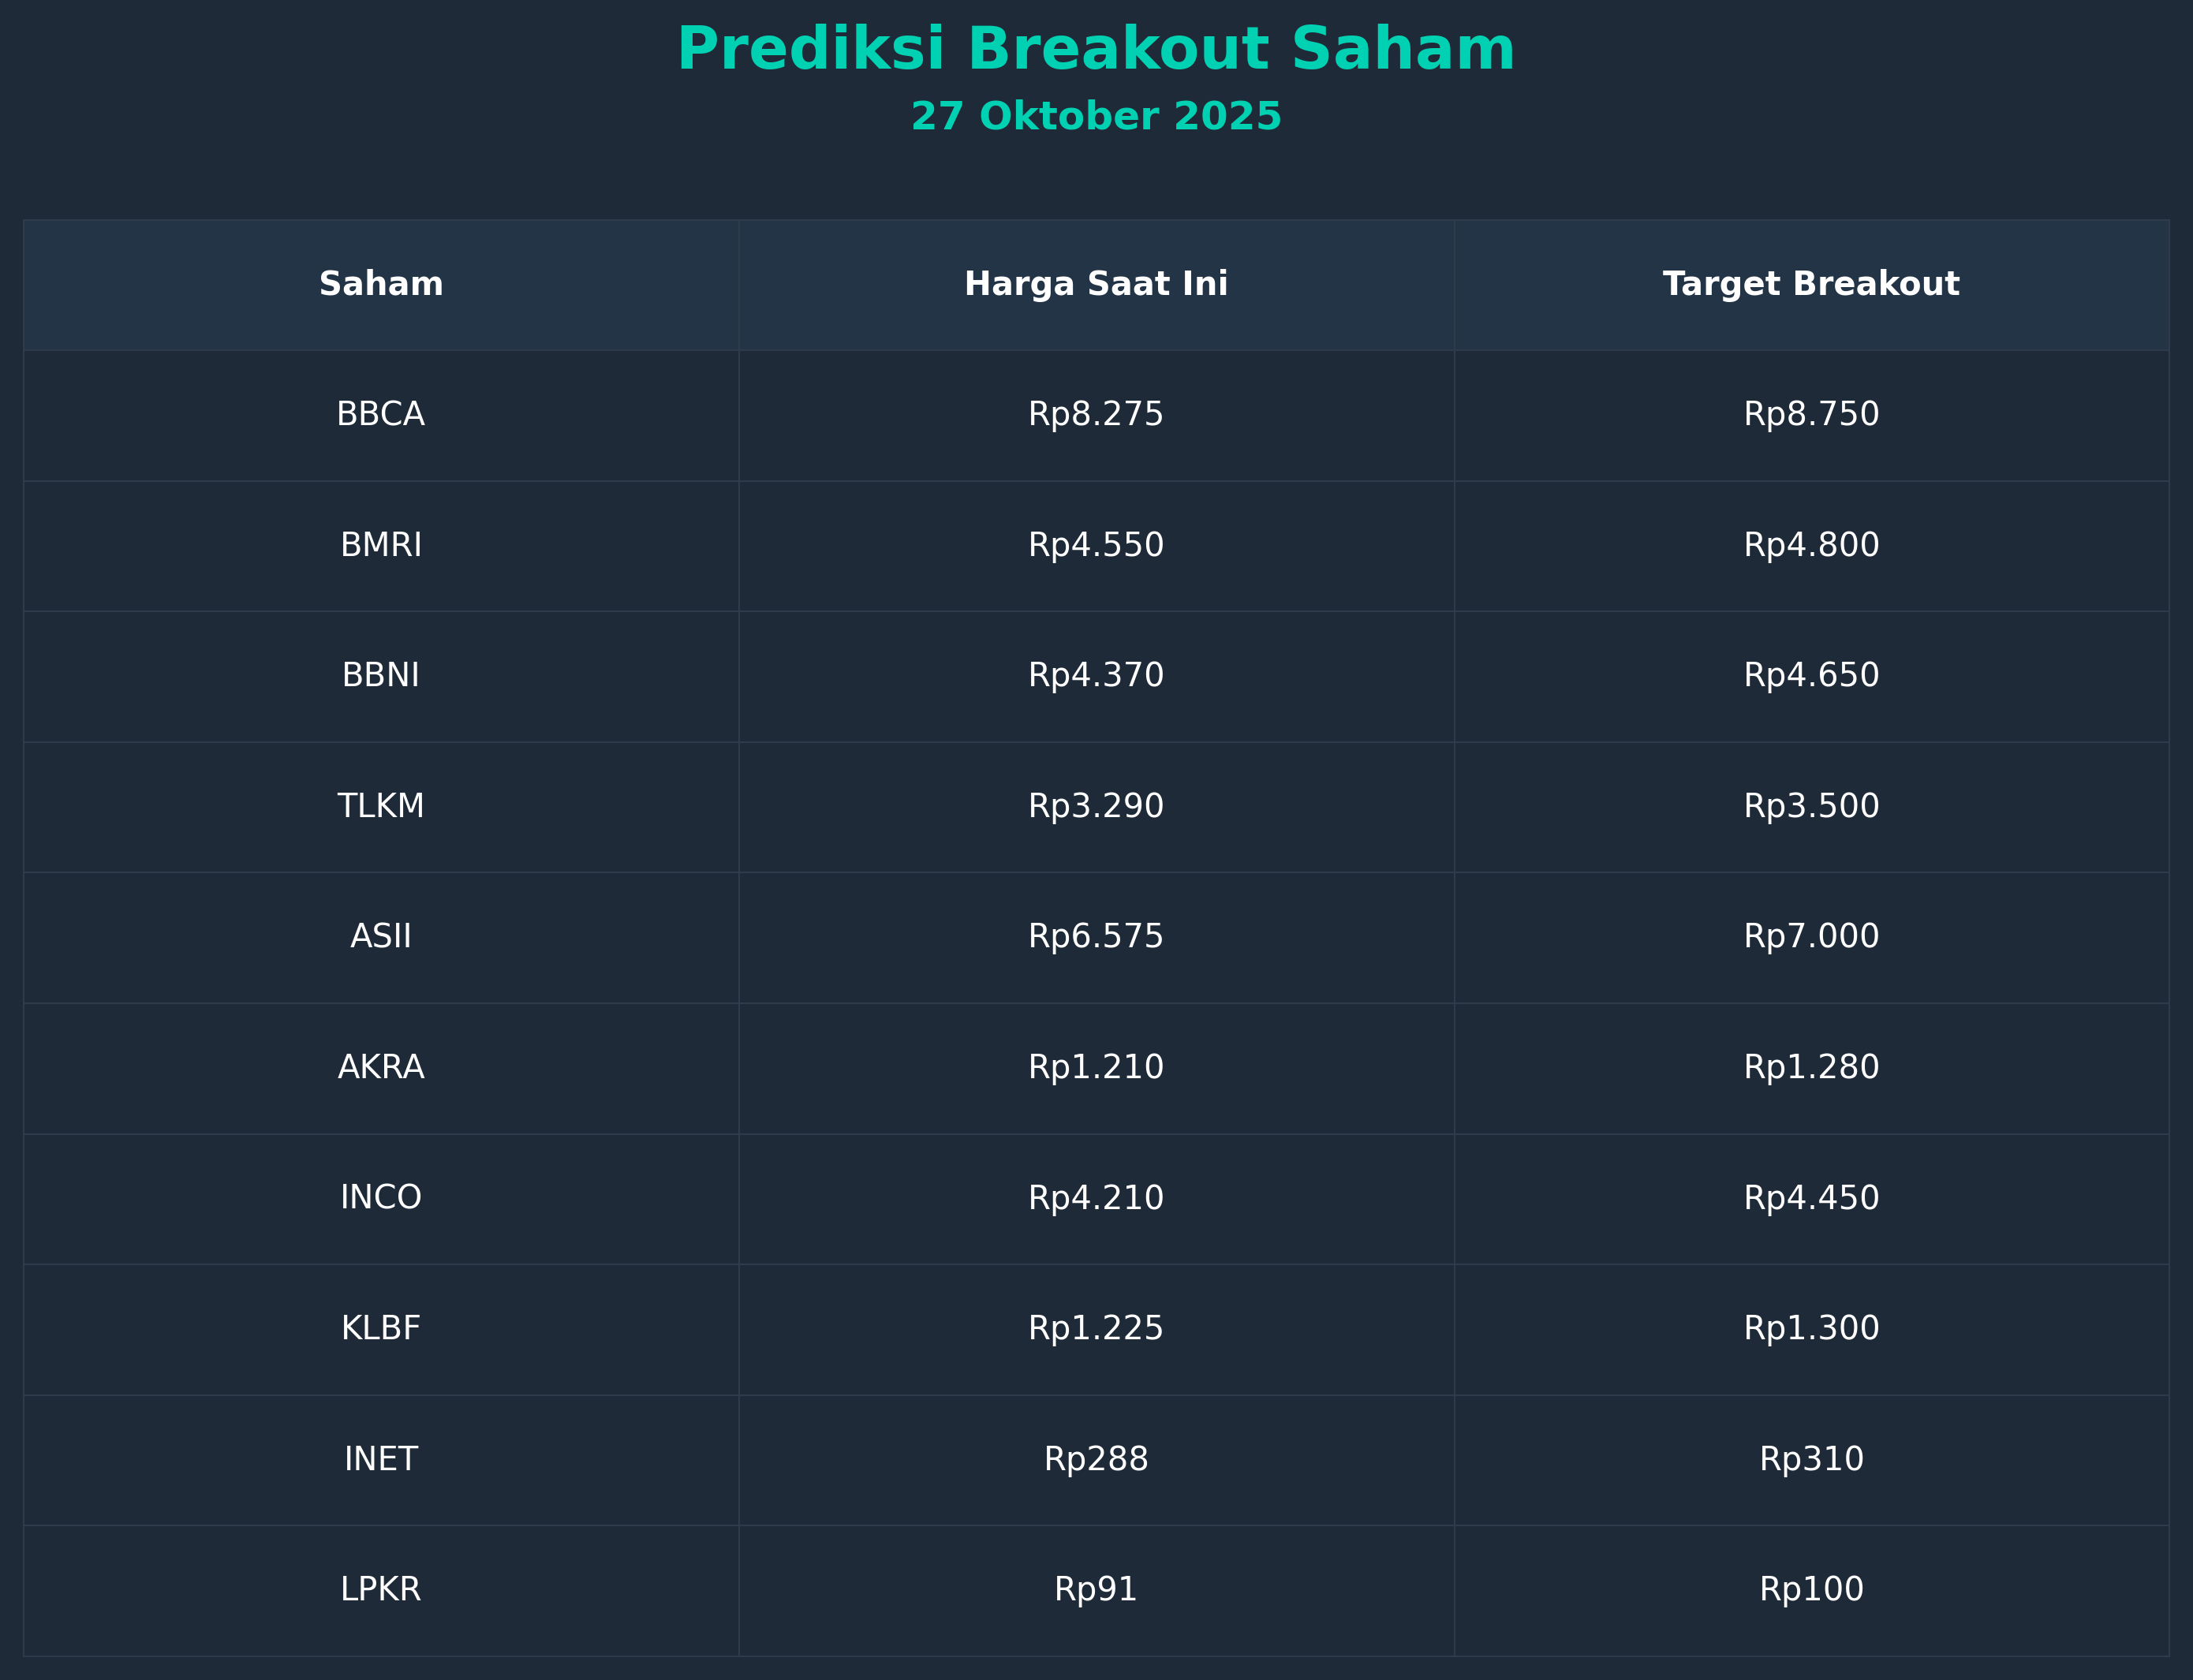This screenshot has width=2193, height=1680.
Task: Click the LPKR stock cell
Action: pos(381,1590)
